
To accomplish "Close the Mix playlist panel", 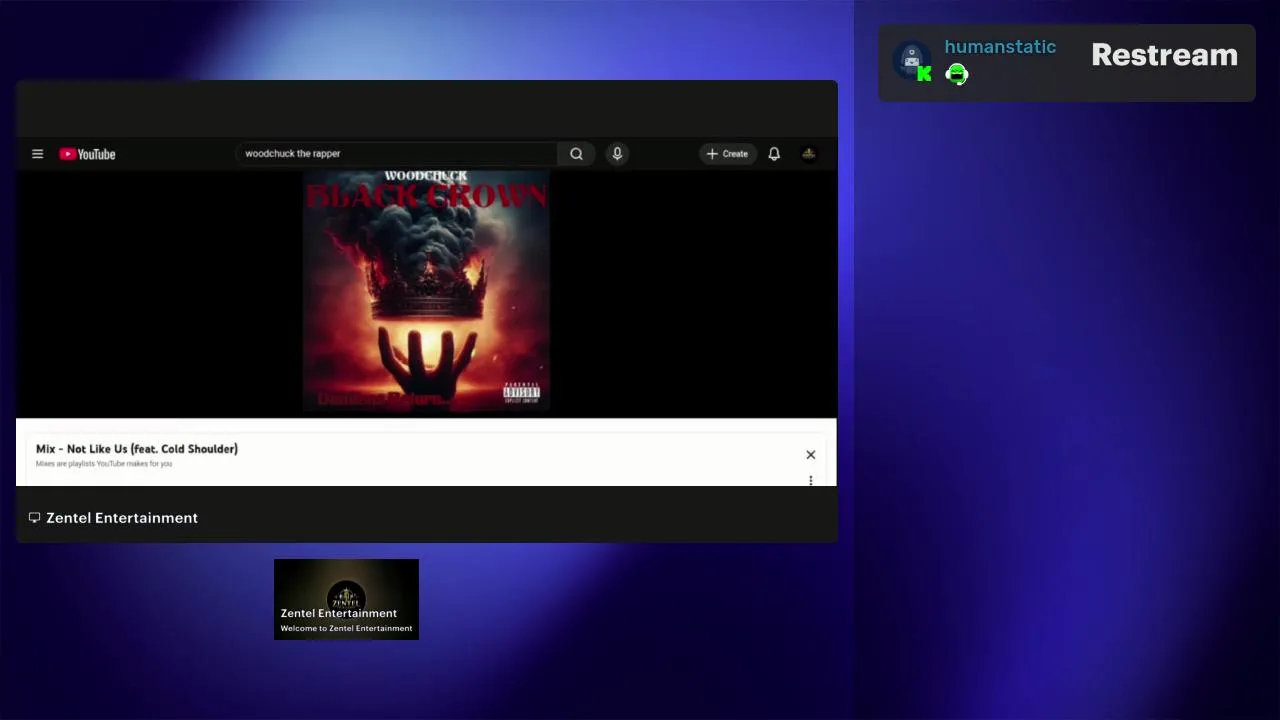I will coord(811,455).
